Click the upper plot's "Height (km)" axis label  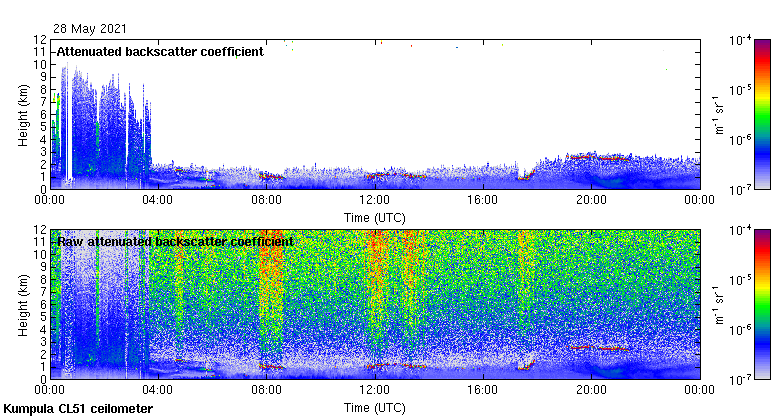point(23,115)
